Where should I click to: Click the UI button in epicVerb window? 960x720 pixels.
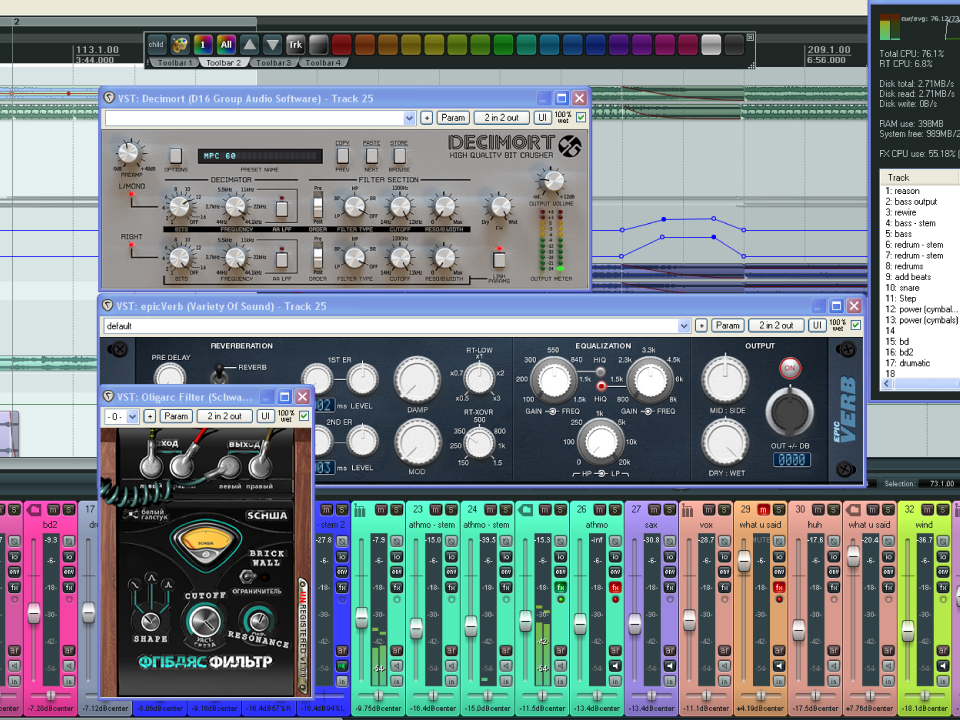(817, 326)
